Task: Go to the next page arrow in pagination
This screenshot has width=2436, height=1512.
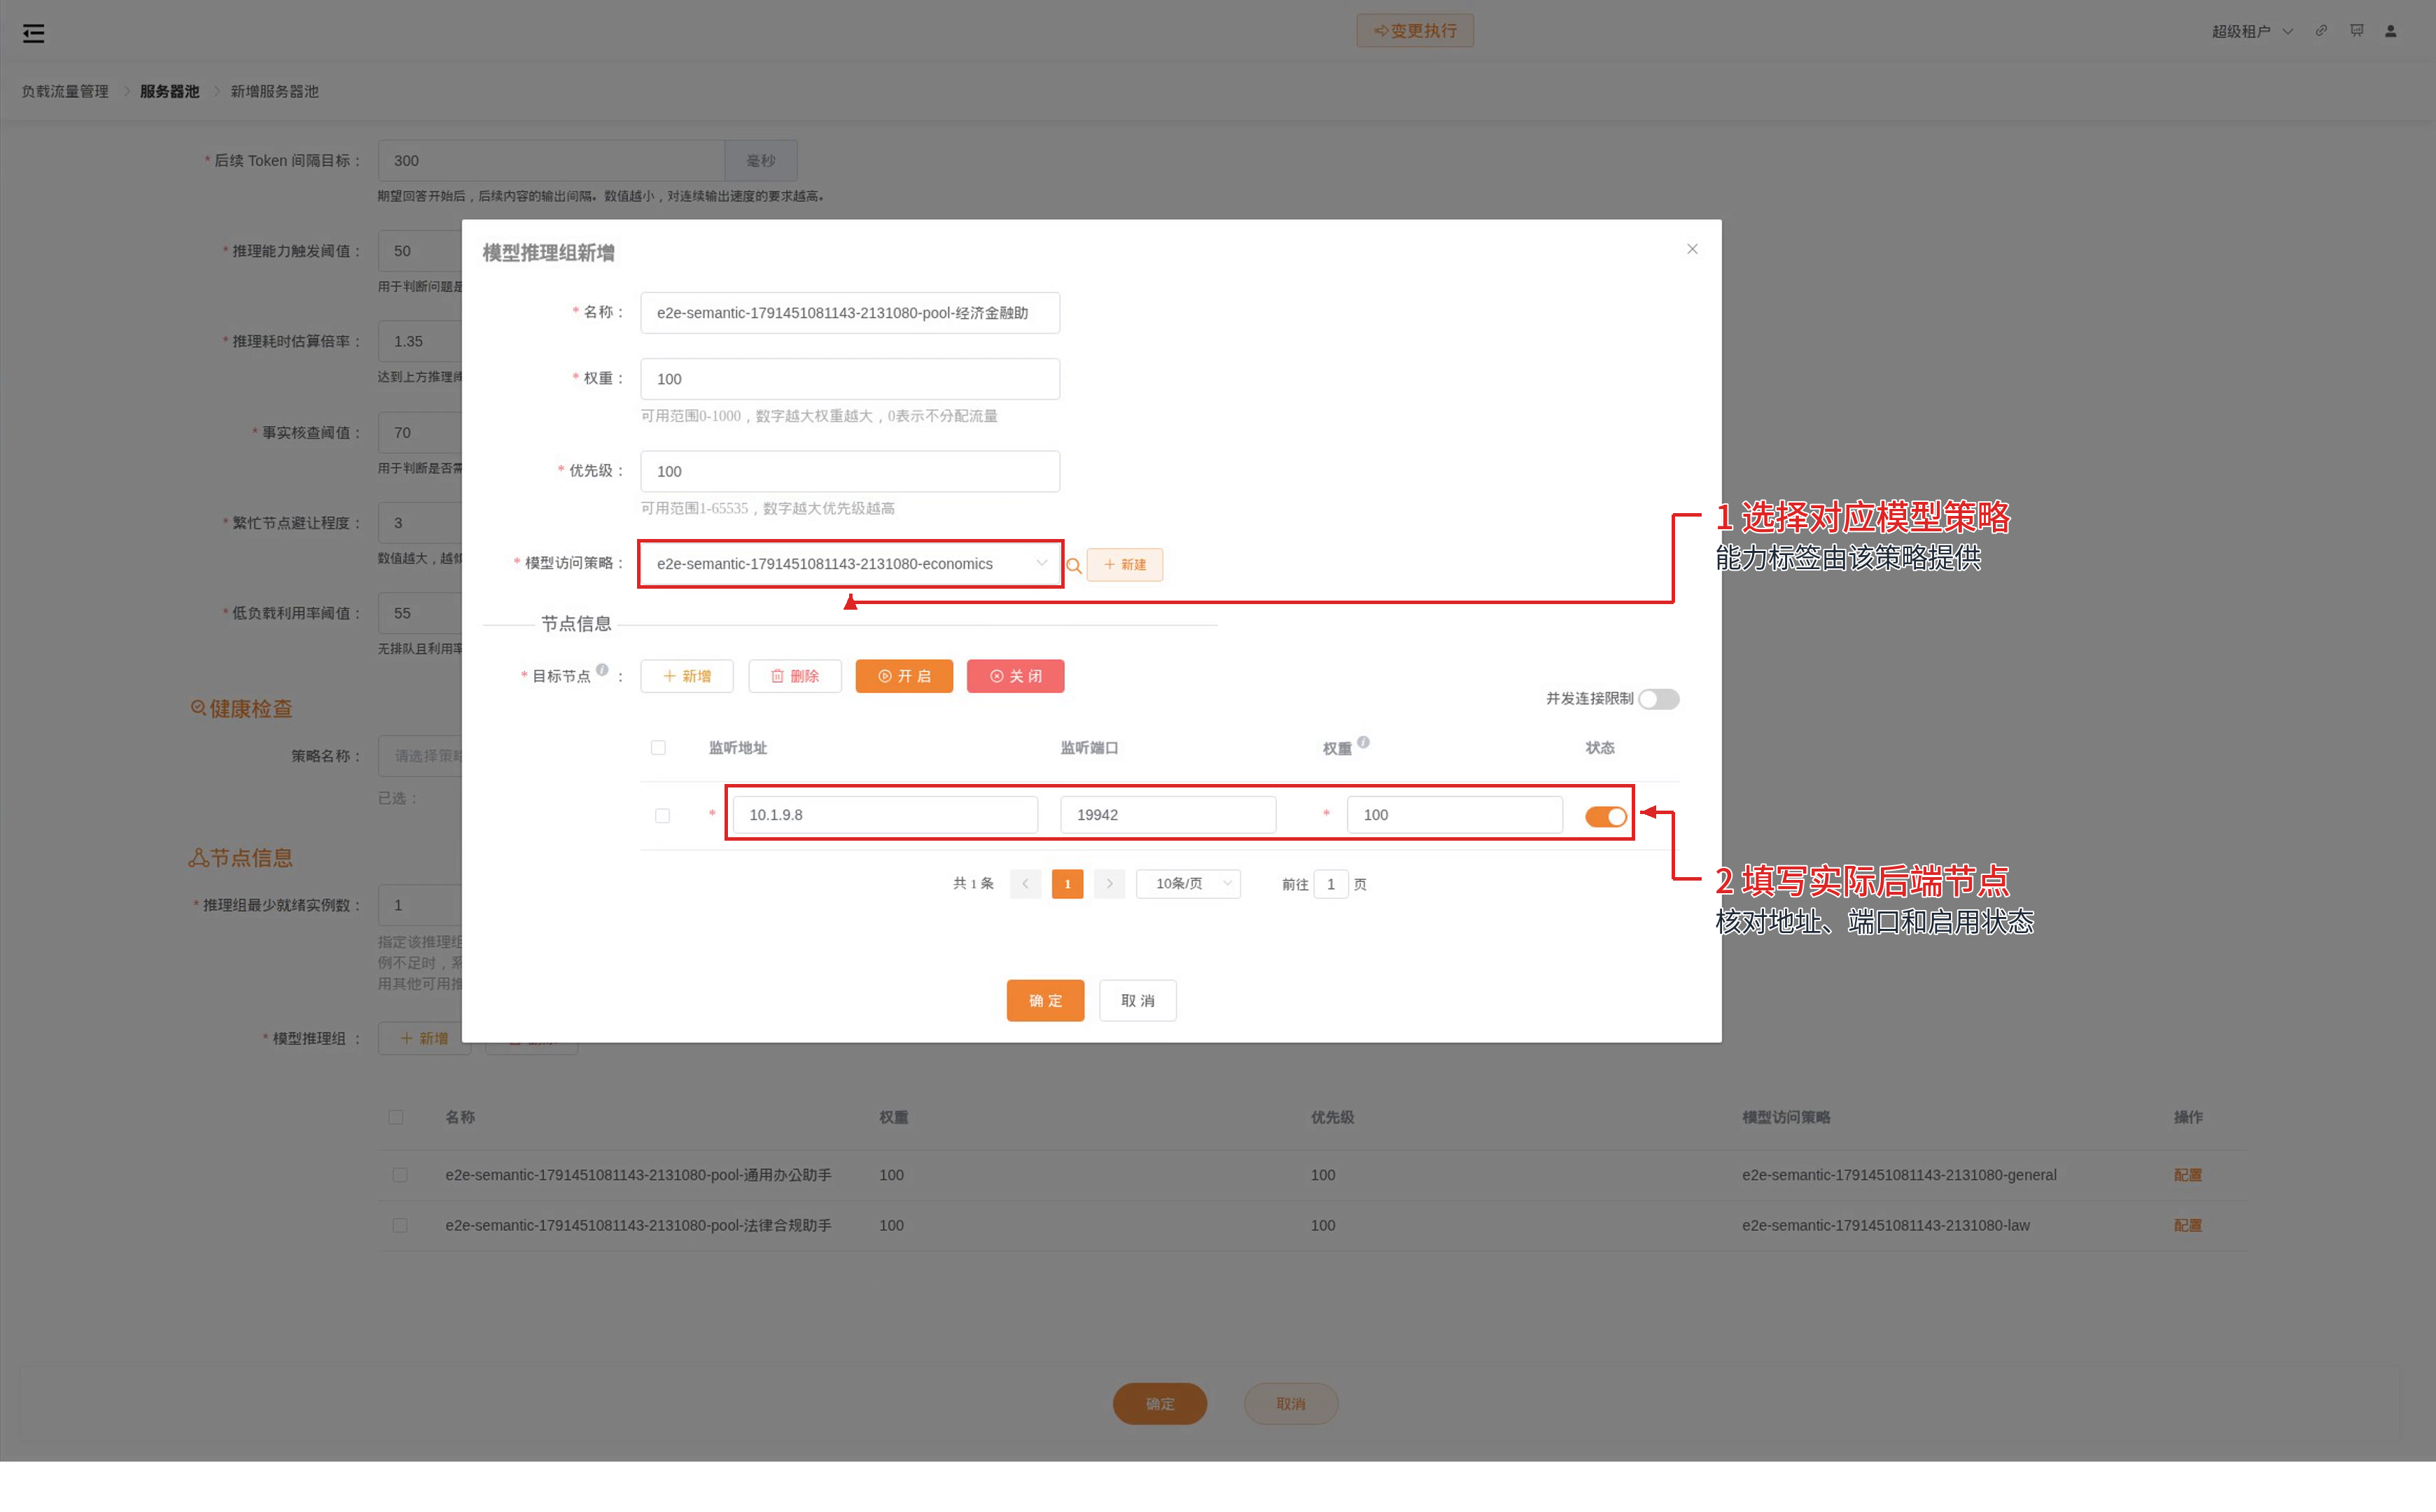Action: pos(1109,884)
